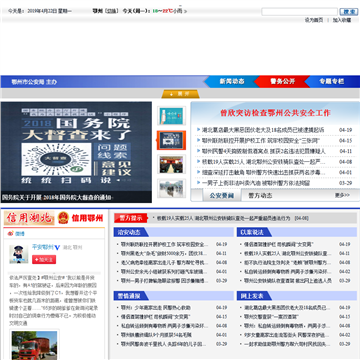Screen dimensions: 360x360
Task: Click 更多>> in the news panel
Action: 342,195
